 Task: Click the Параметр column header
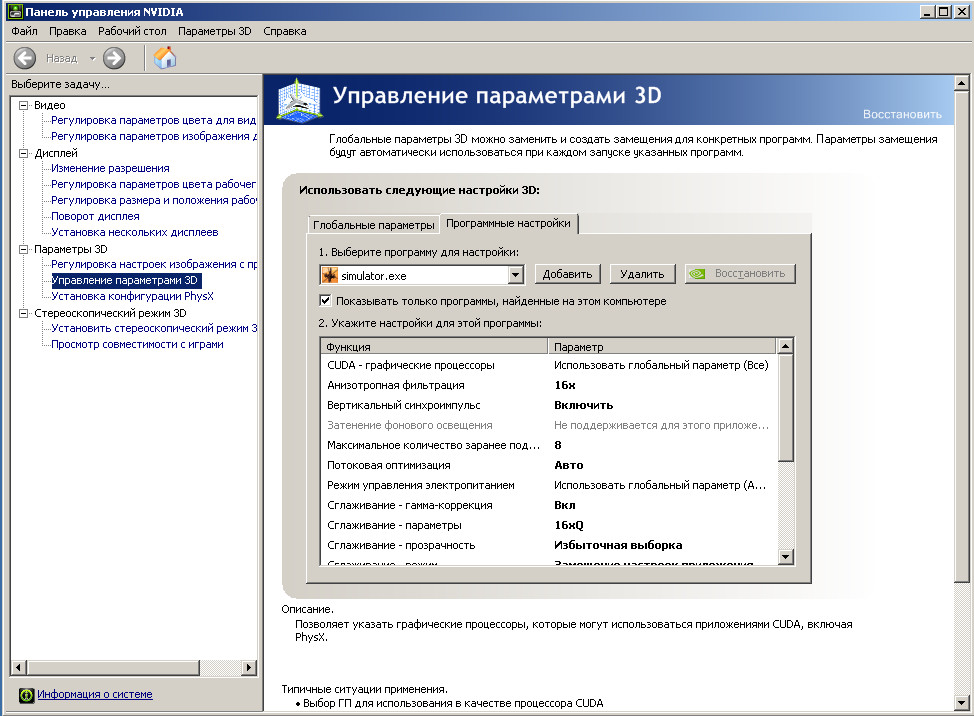[662, 347]
